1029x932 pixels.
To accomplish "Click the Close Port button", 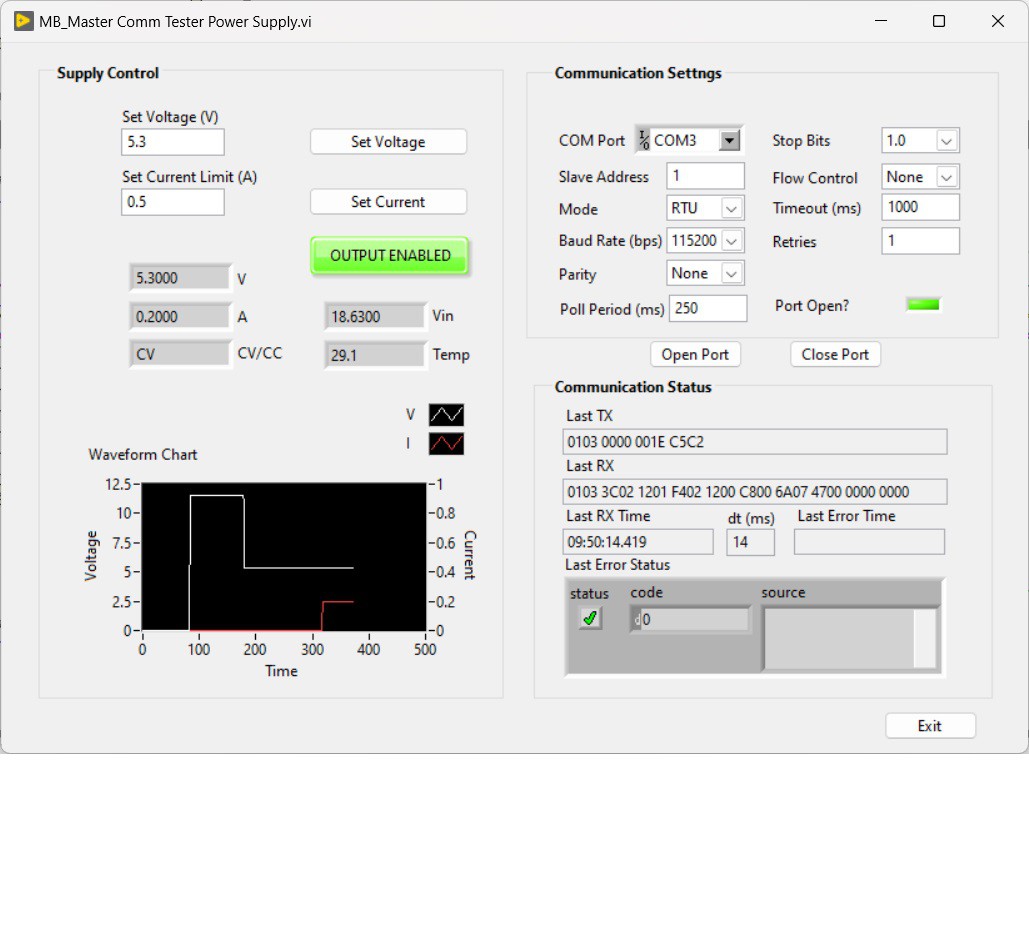I will pos(835,355).
